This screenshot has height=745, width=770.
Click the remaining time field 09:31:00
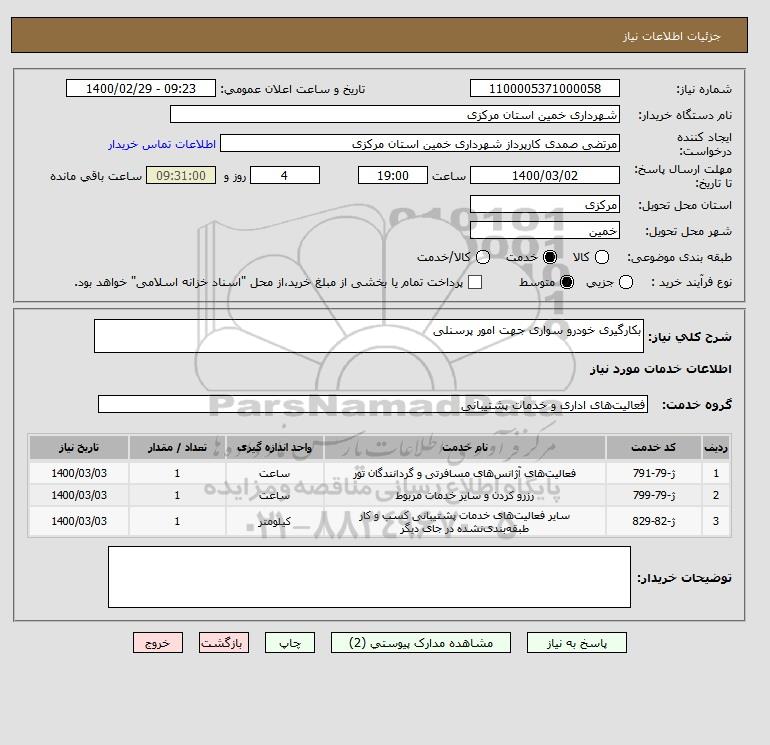(x=181, y=175)
